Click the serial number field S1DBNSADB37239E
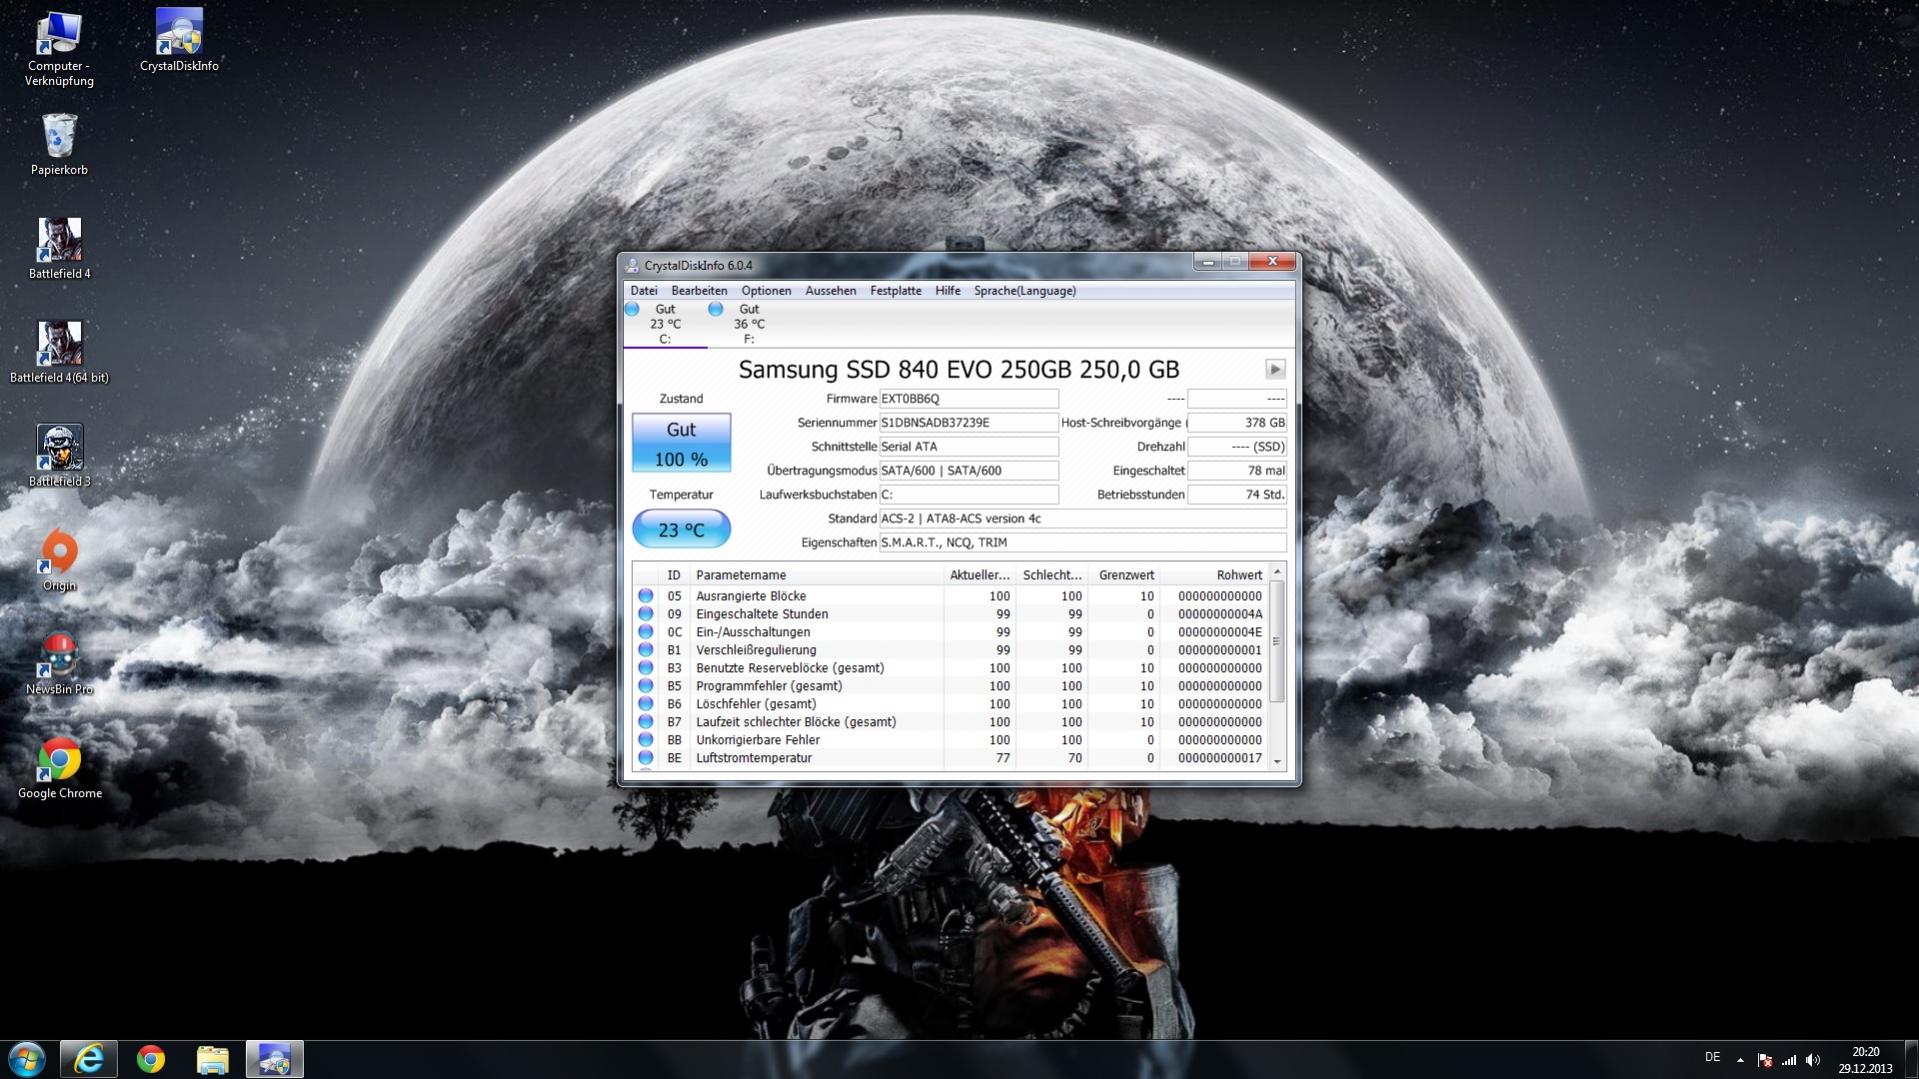The width and height of the screenshot is (1919, 1079). [968, 423]
